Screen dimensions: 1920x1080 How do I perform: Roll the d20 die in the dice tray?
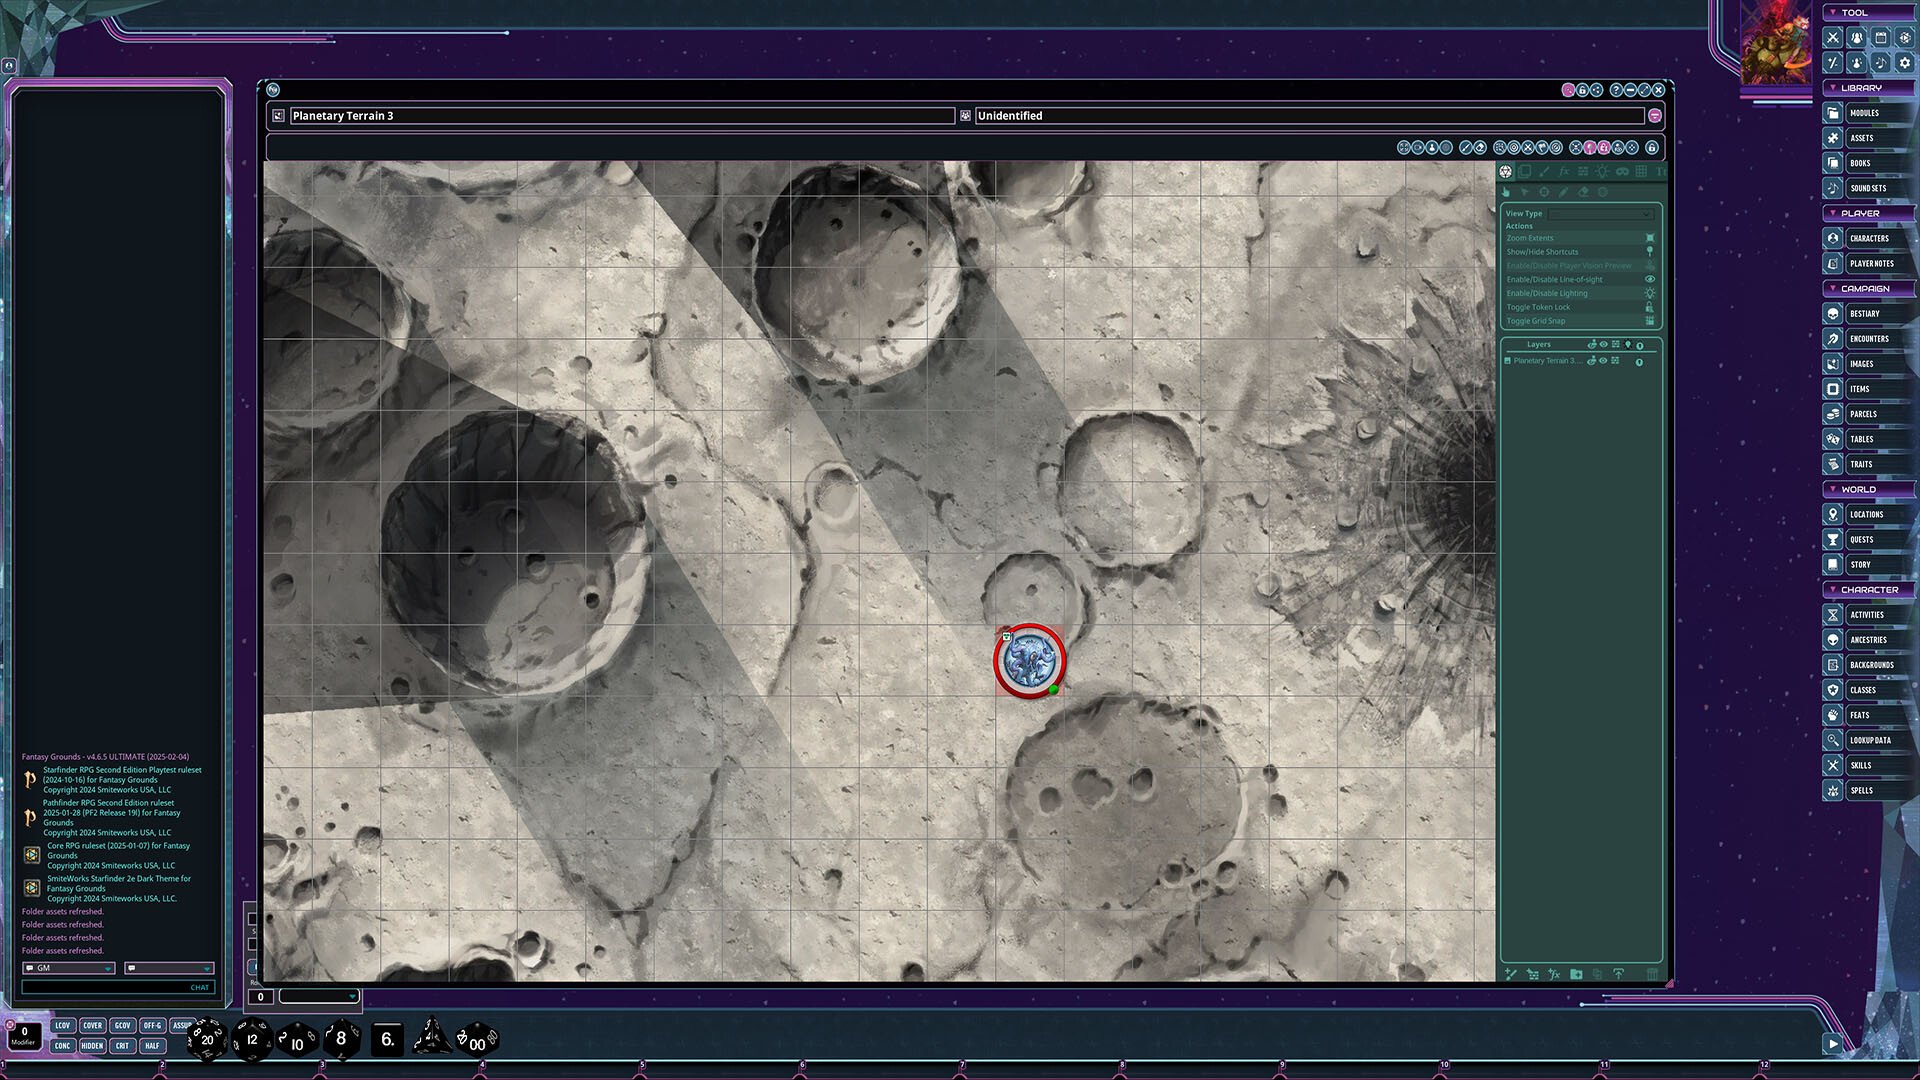[205, 1040]
